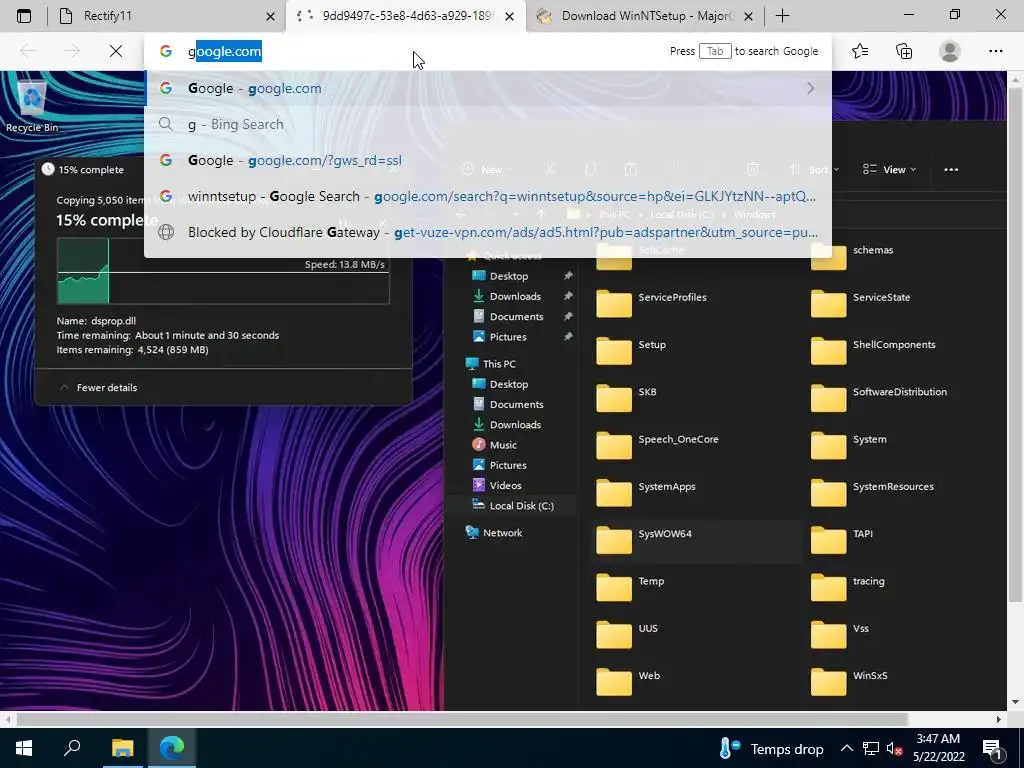Stop loading the page
Viewport: 1024px width, 768px height.
click(116, 51)
